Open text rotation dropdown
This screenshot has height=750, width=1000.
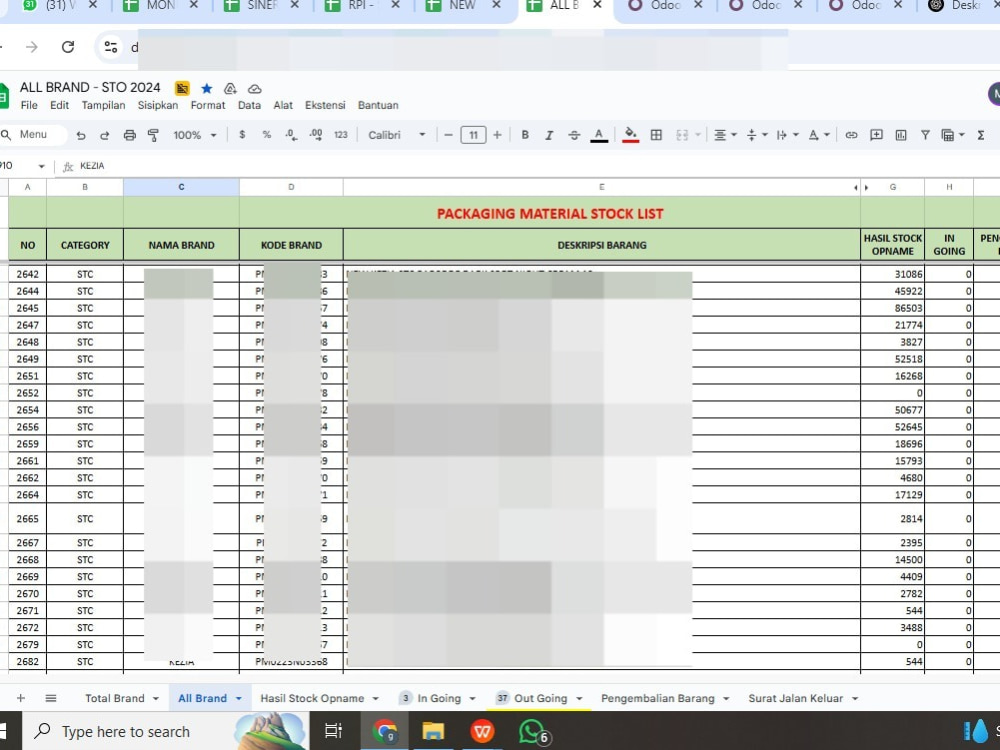pos(819,135)
